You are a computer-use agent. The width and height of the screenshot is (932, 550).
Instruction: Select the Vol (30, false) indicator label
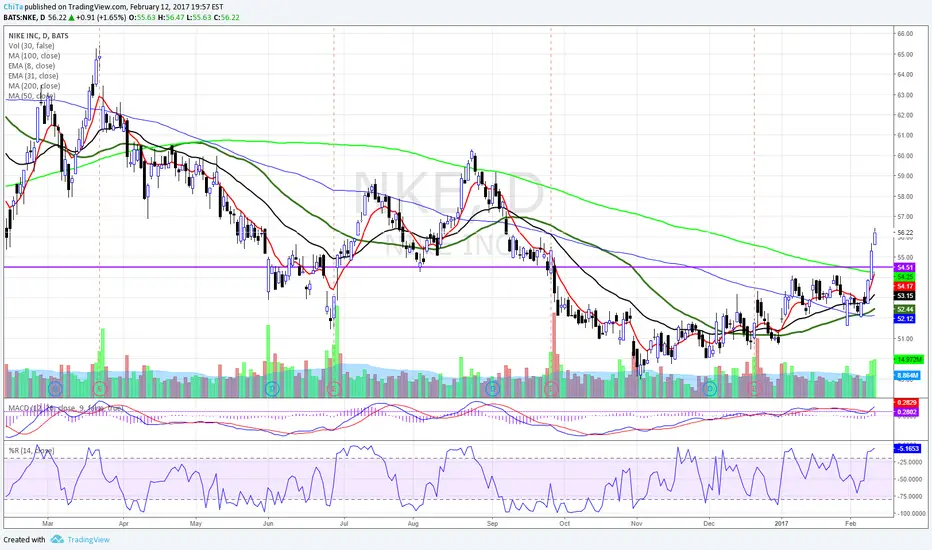click(31, 46)
